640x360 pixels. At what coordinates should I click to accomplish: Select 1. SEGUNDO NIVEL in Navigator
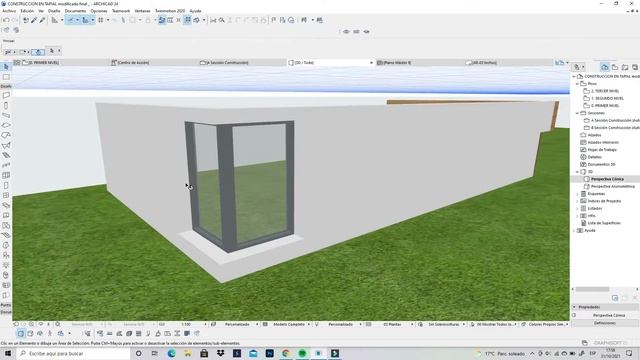point(607,98)
